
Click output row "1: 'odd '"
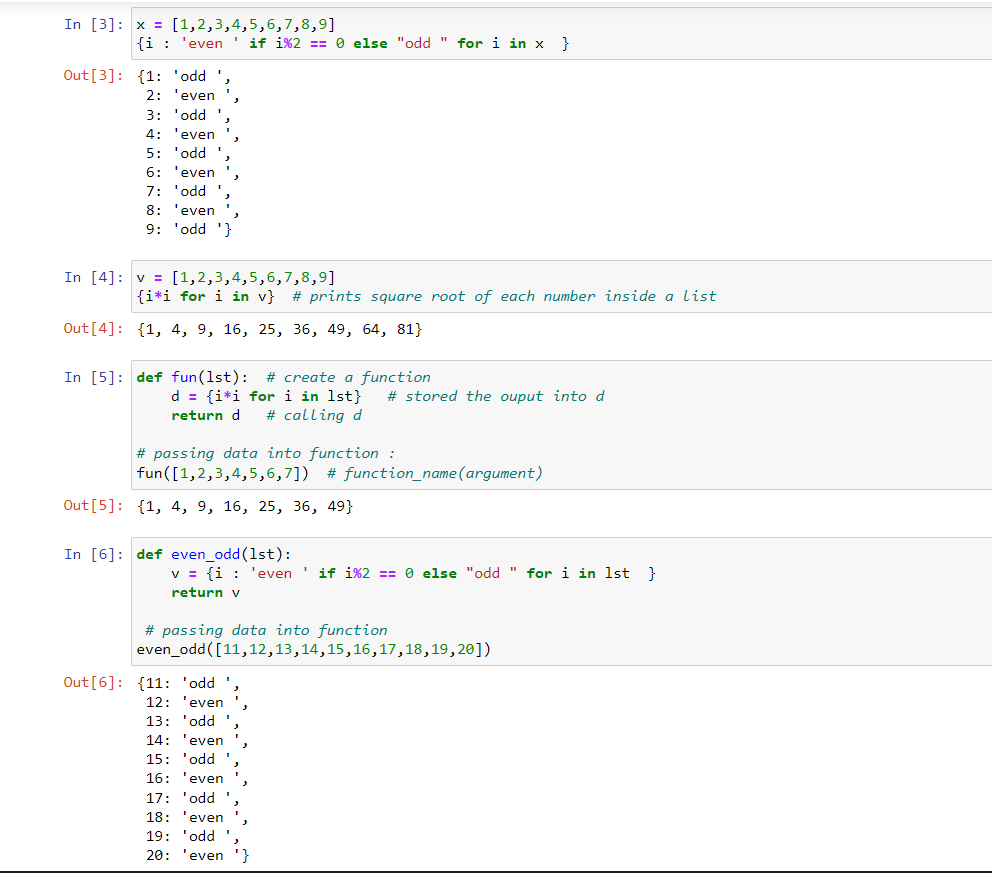coord(184,77)
